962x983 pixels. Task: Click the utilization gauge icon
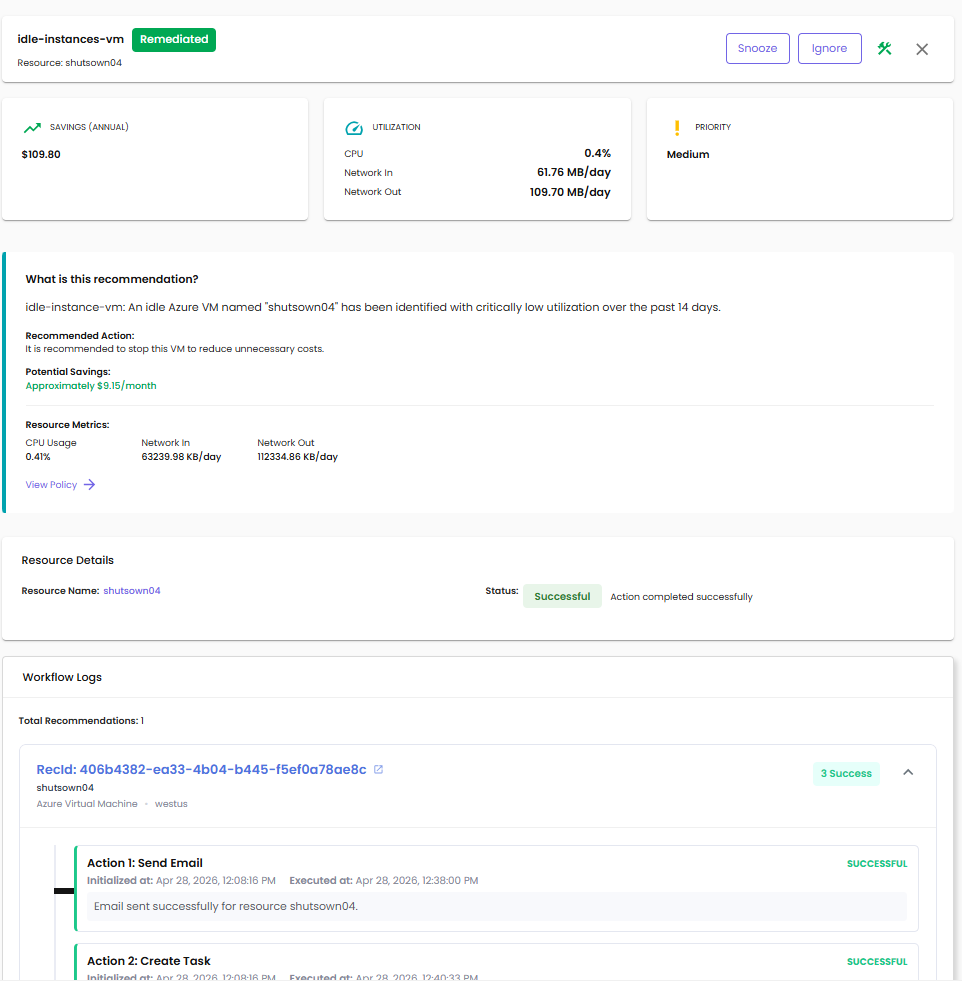[x=353, y=128]
